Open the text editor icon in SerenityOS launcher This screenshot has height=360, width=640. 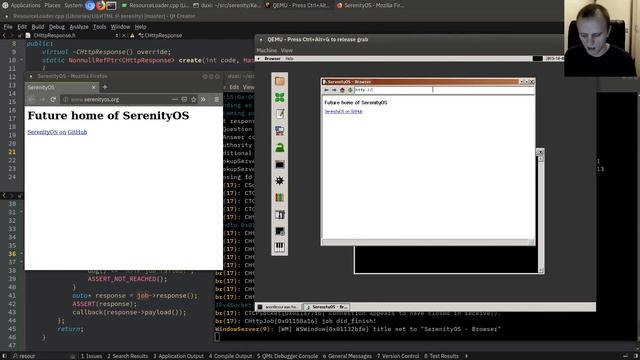(x=280, y=114)
